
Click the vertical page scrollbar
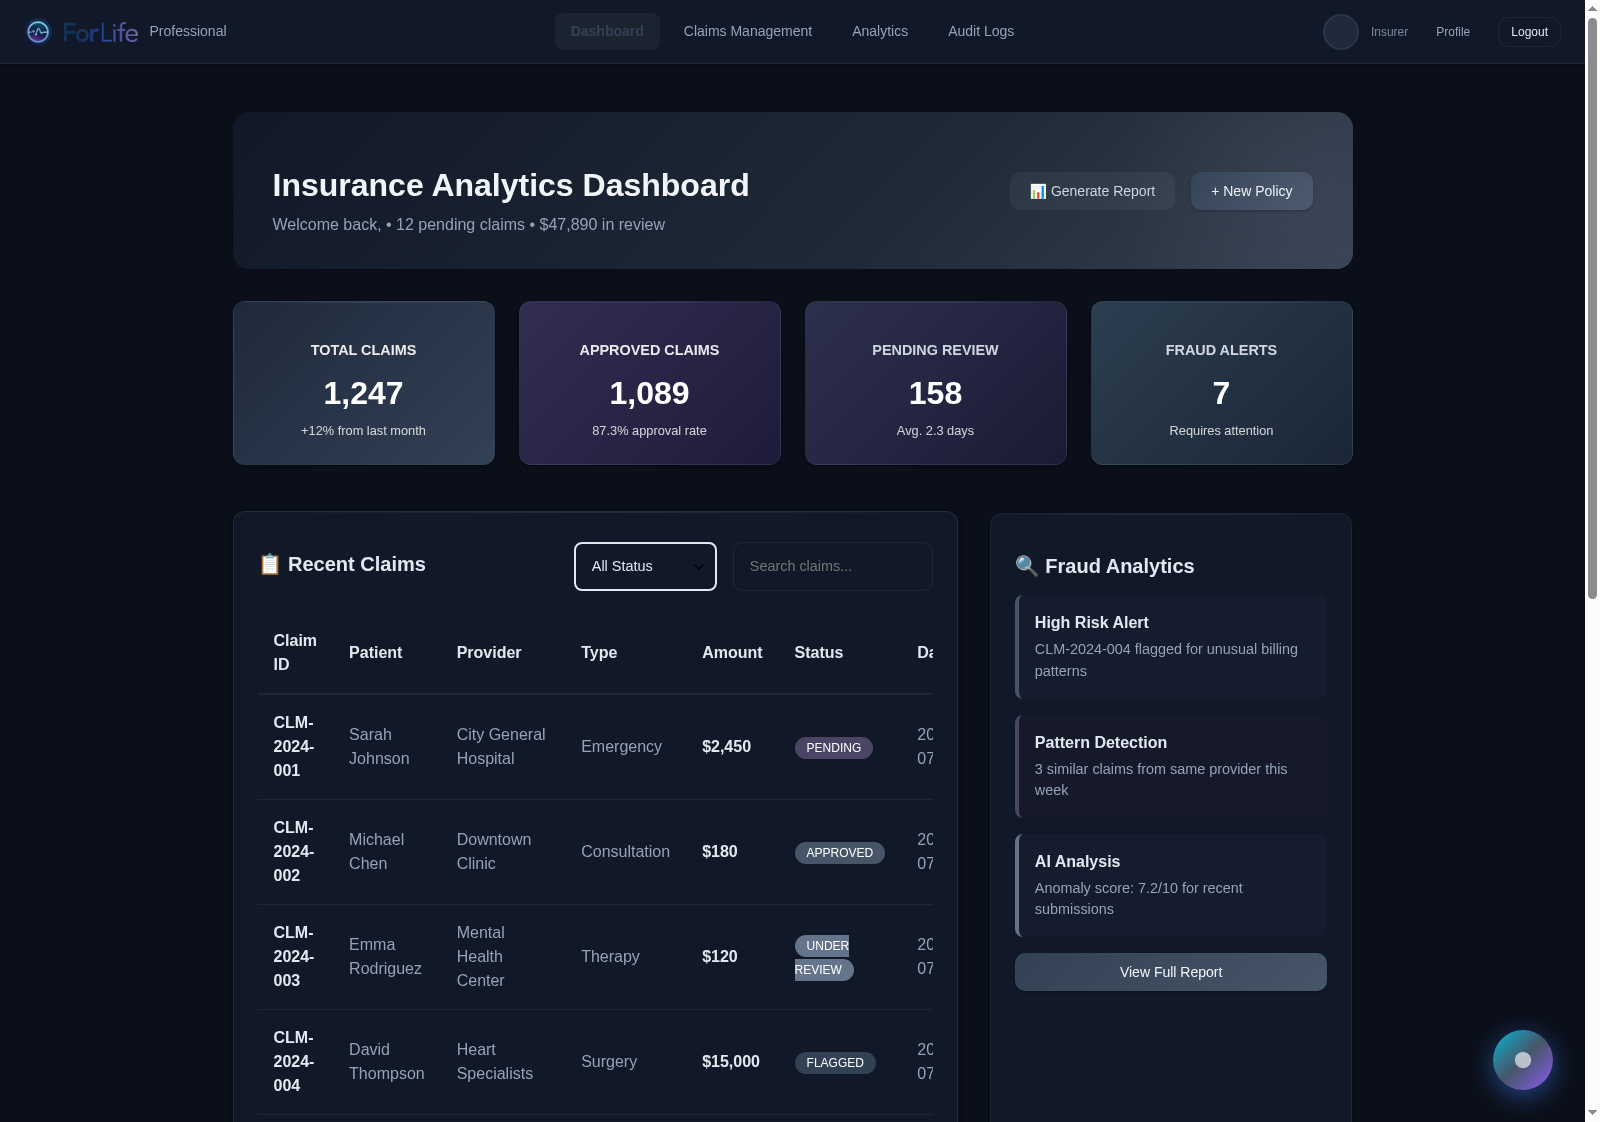point(1592,310)
